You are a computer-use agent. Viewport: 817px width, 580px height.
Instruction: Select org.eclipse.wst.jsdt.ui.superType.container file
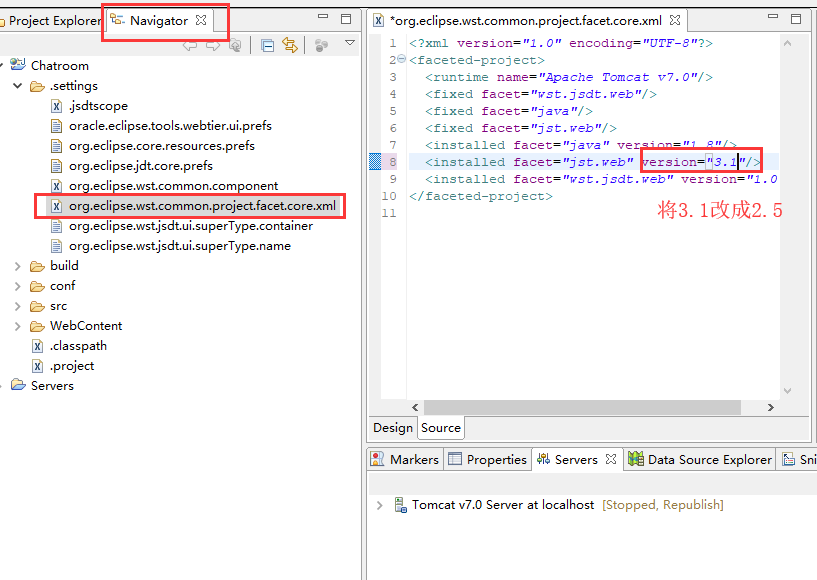pyautogui.click(x=191, y=226)
